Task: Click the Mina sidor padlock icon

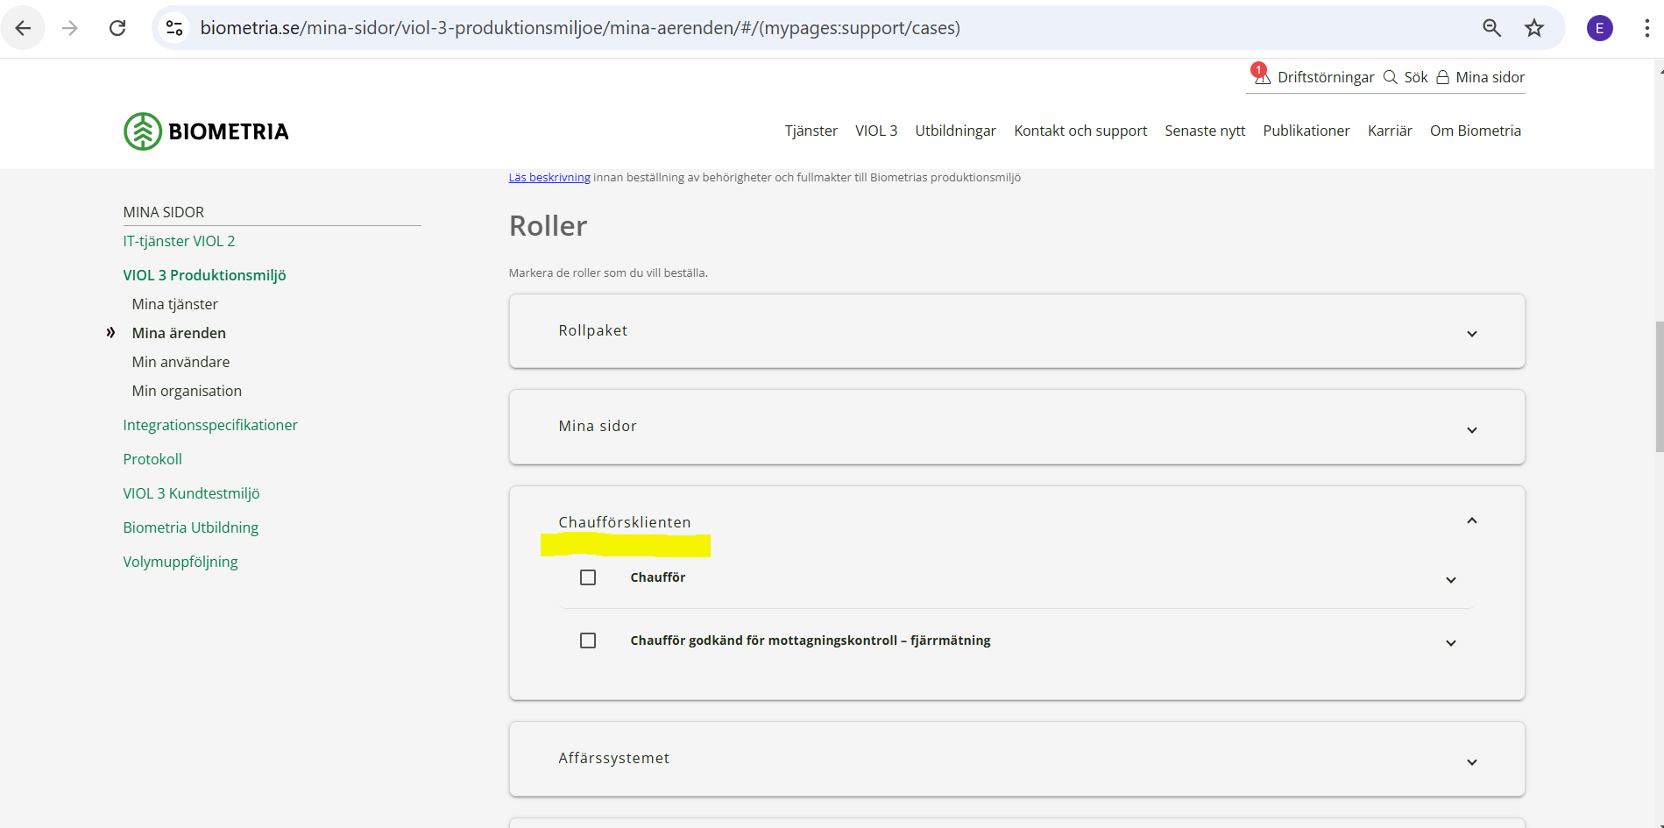Action: [1443, 77]
